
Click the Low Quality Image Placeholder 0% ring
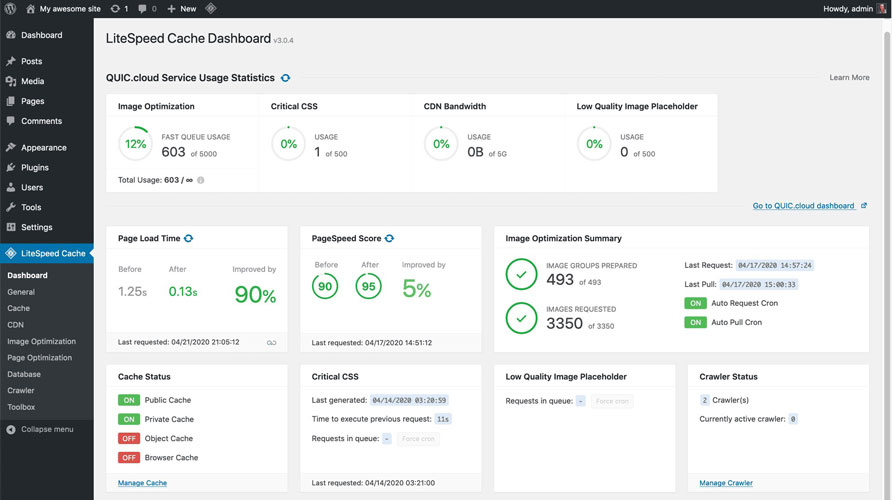[594, 144]
